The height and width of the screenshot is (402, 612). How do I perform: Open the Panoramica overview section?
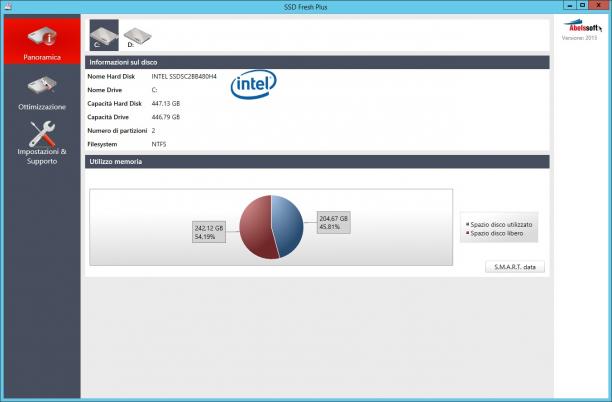(42, 41)
